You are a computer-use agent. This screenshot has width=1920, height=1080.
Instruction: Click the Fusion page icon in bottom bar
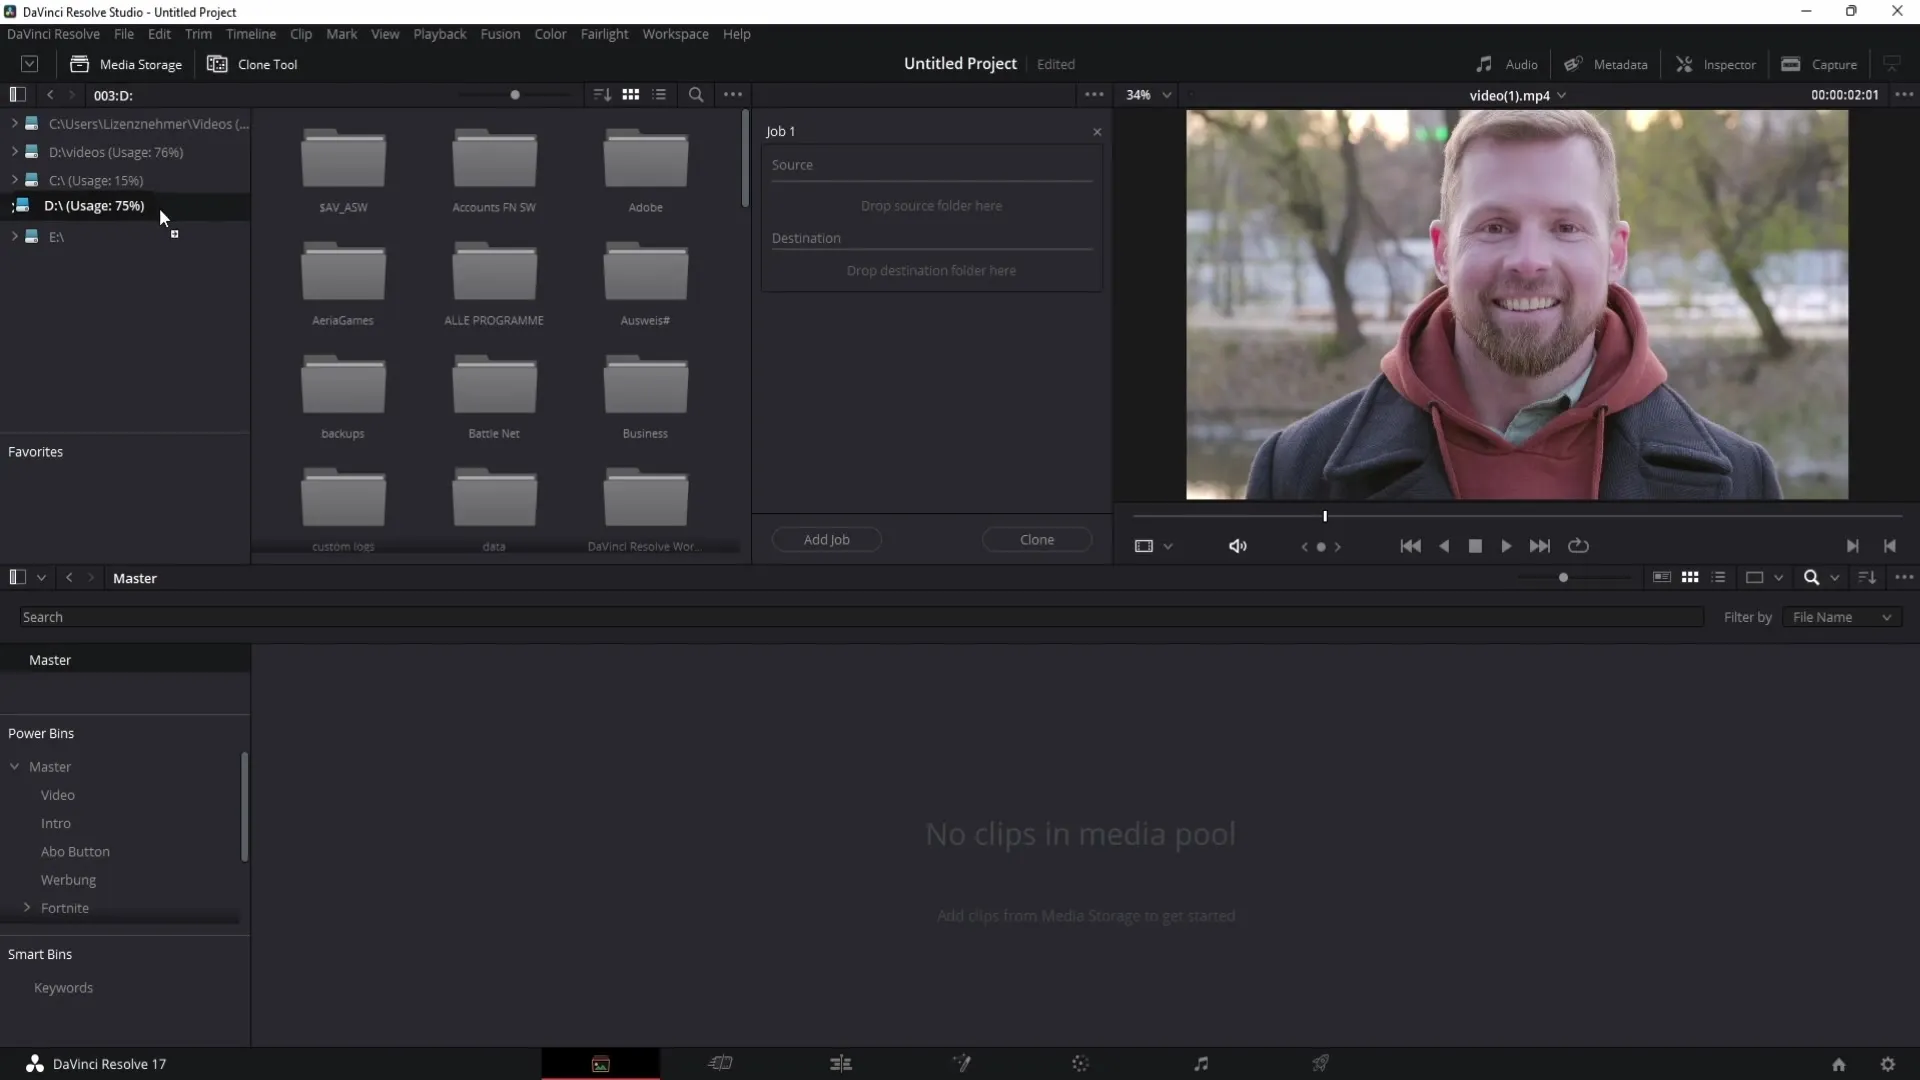point(960,1064)
